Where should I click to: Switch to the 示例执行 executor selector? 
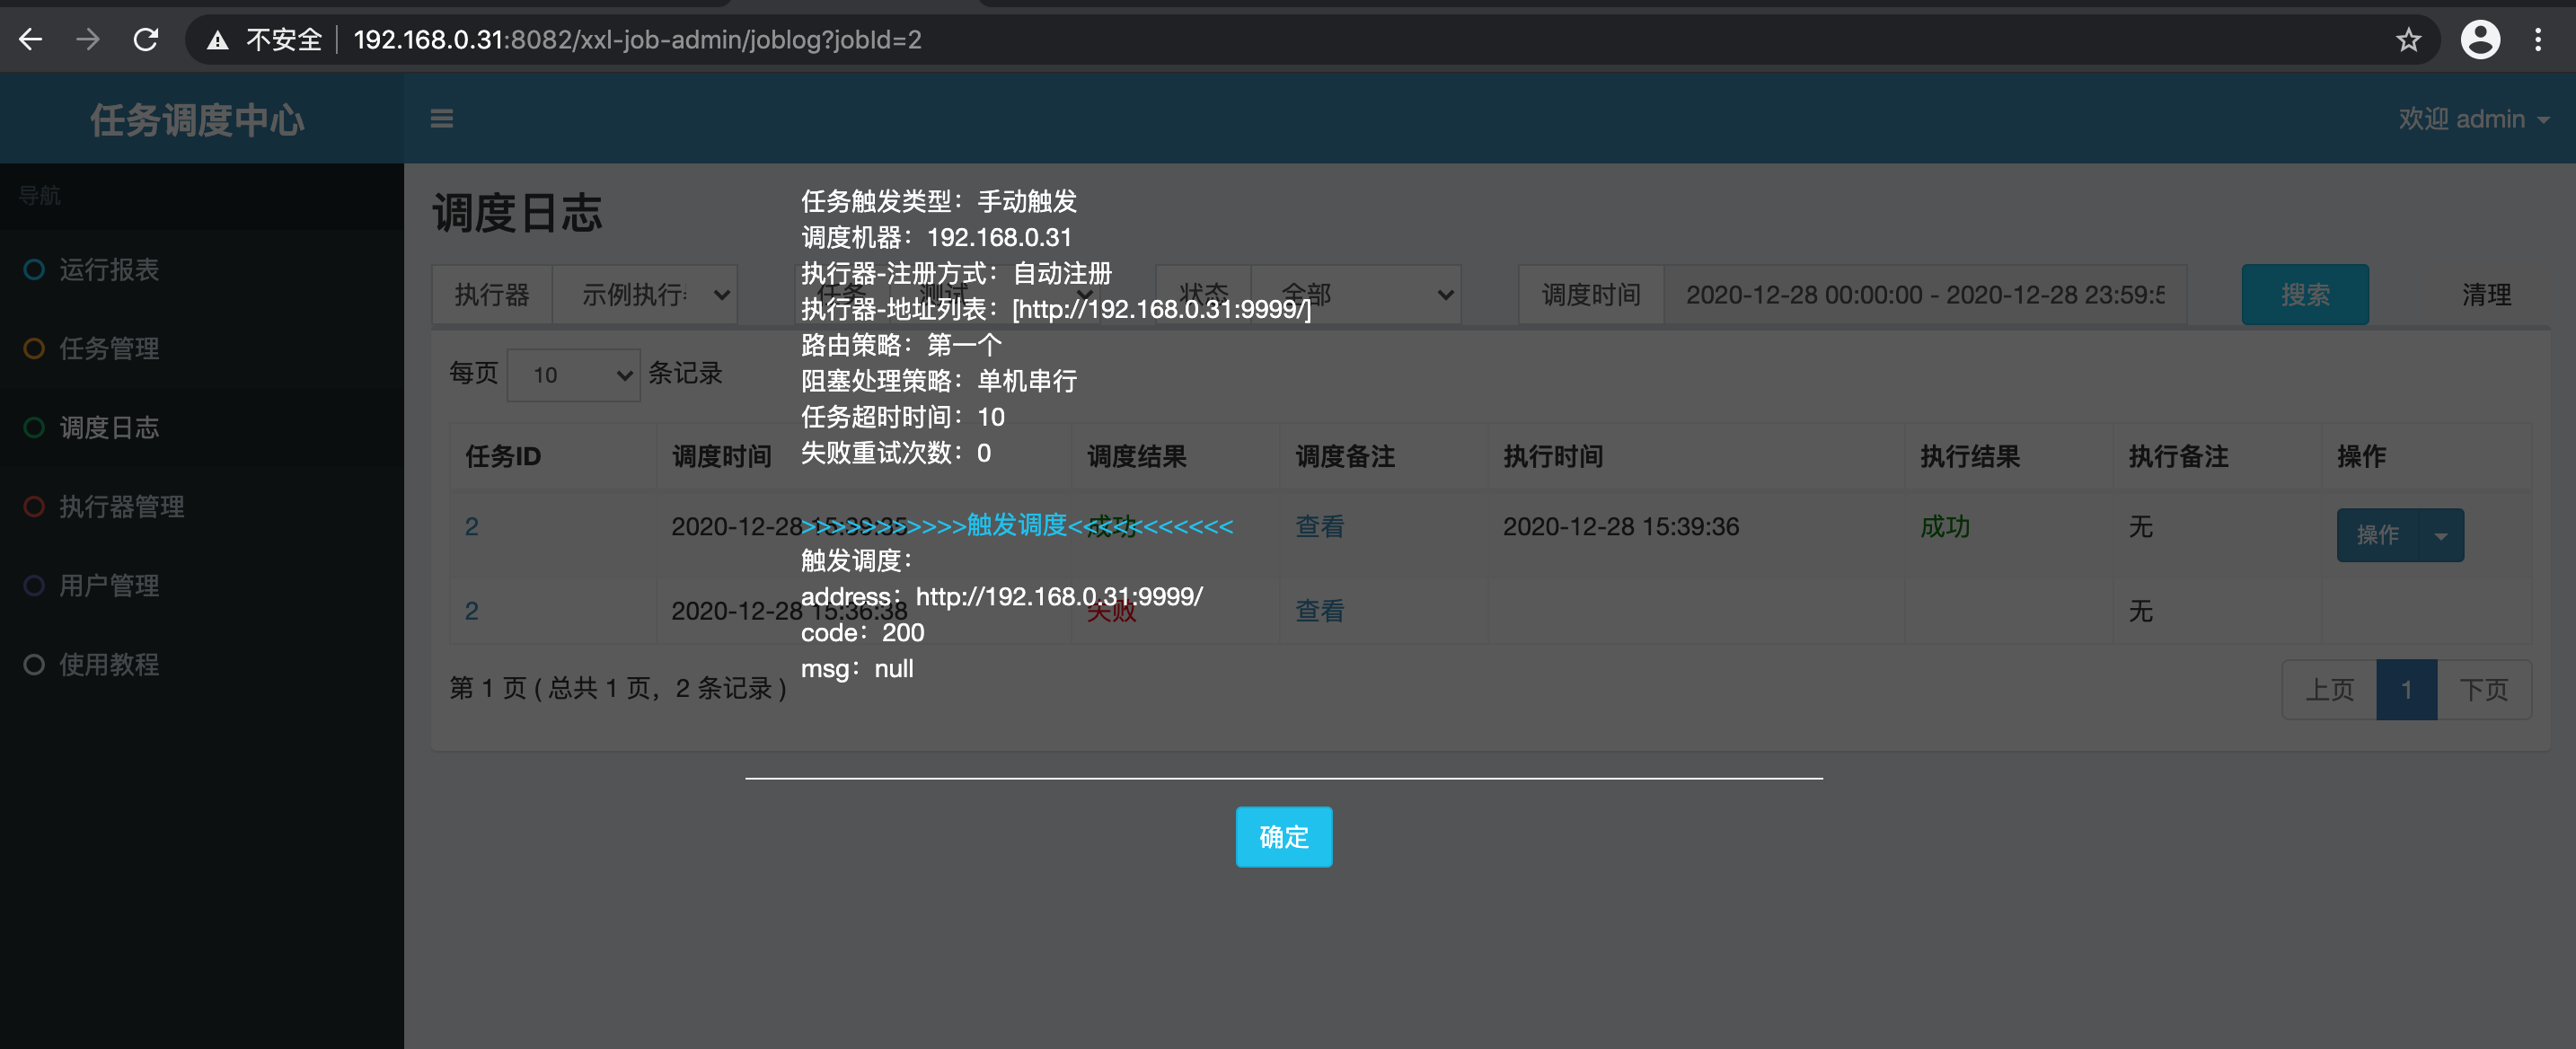(x=644, y=294)
